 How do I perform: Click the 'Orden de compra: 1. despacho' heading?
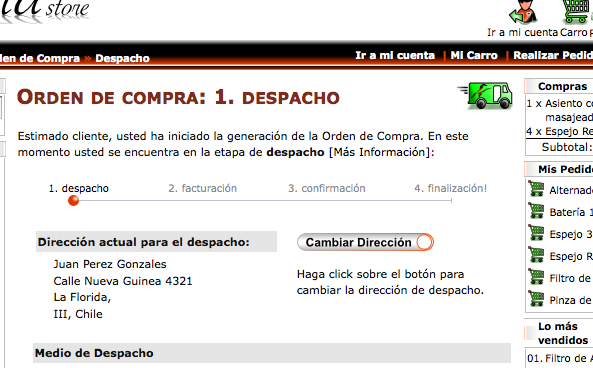click(x=178, y=97)
